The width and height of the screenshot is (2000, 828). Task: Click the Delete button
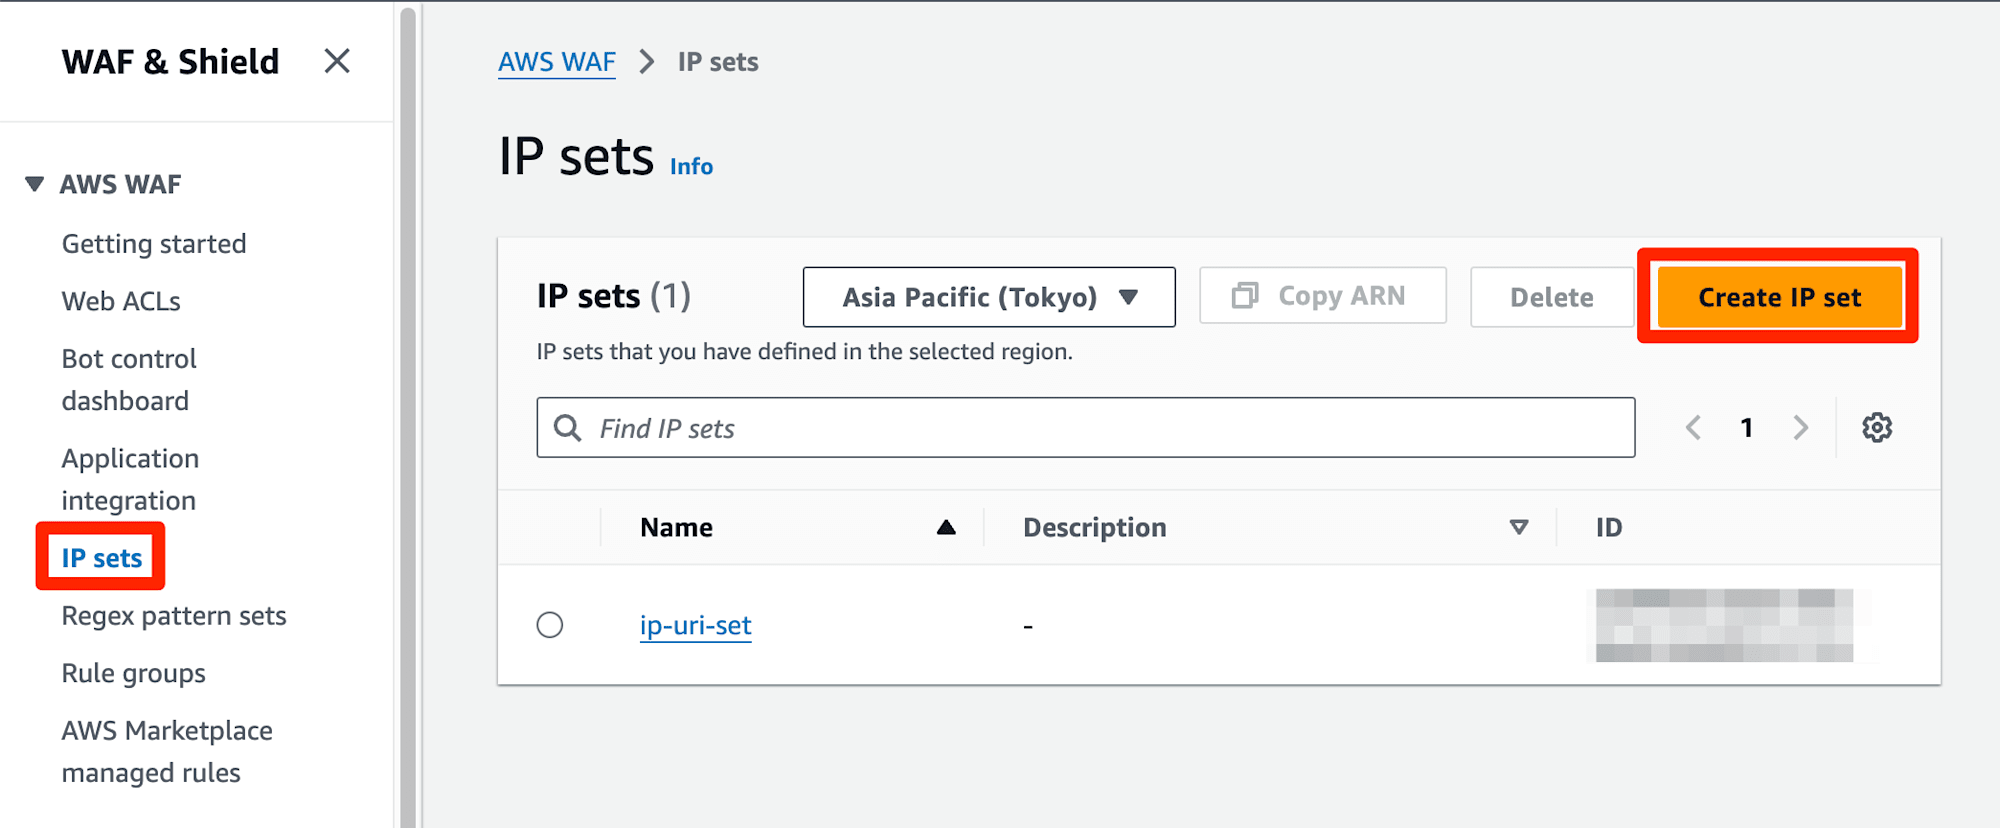tap(1551, 297)
